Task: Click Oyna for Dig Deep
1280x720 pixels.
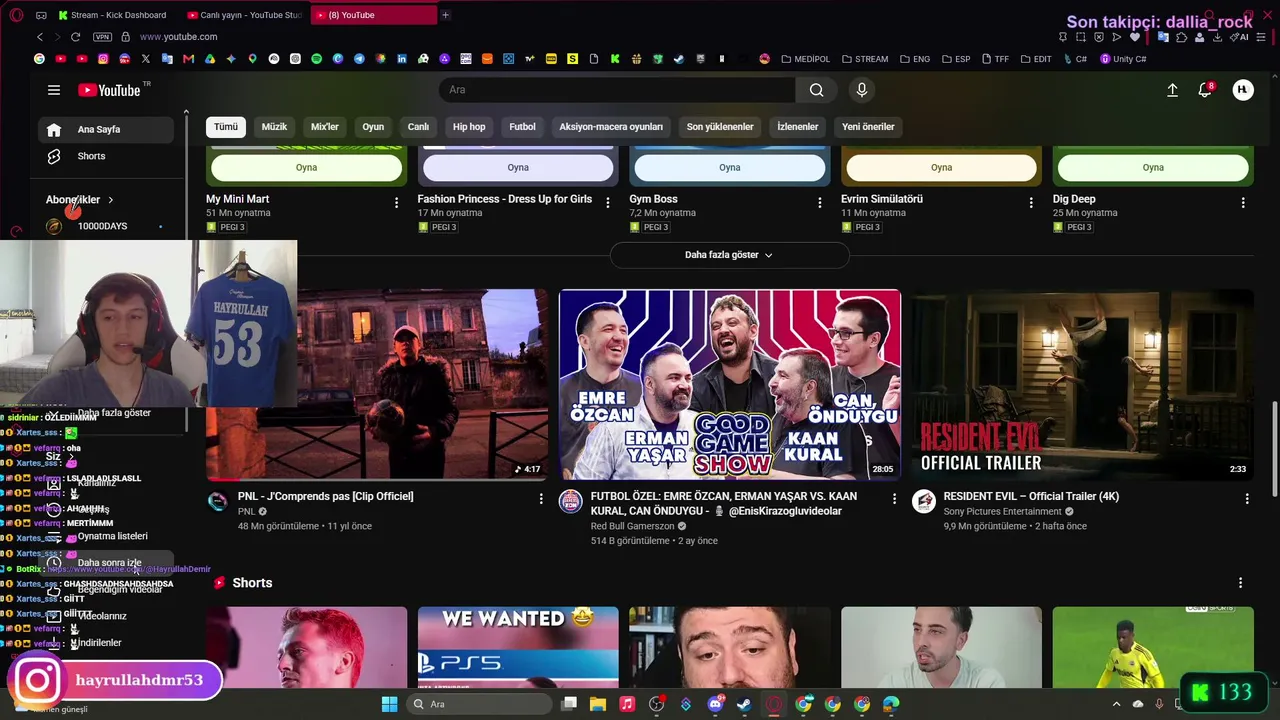Action: pyautogui.click(x=1153, y=167)
